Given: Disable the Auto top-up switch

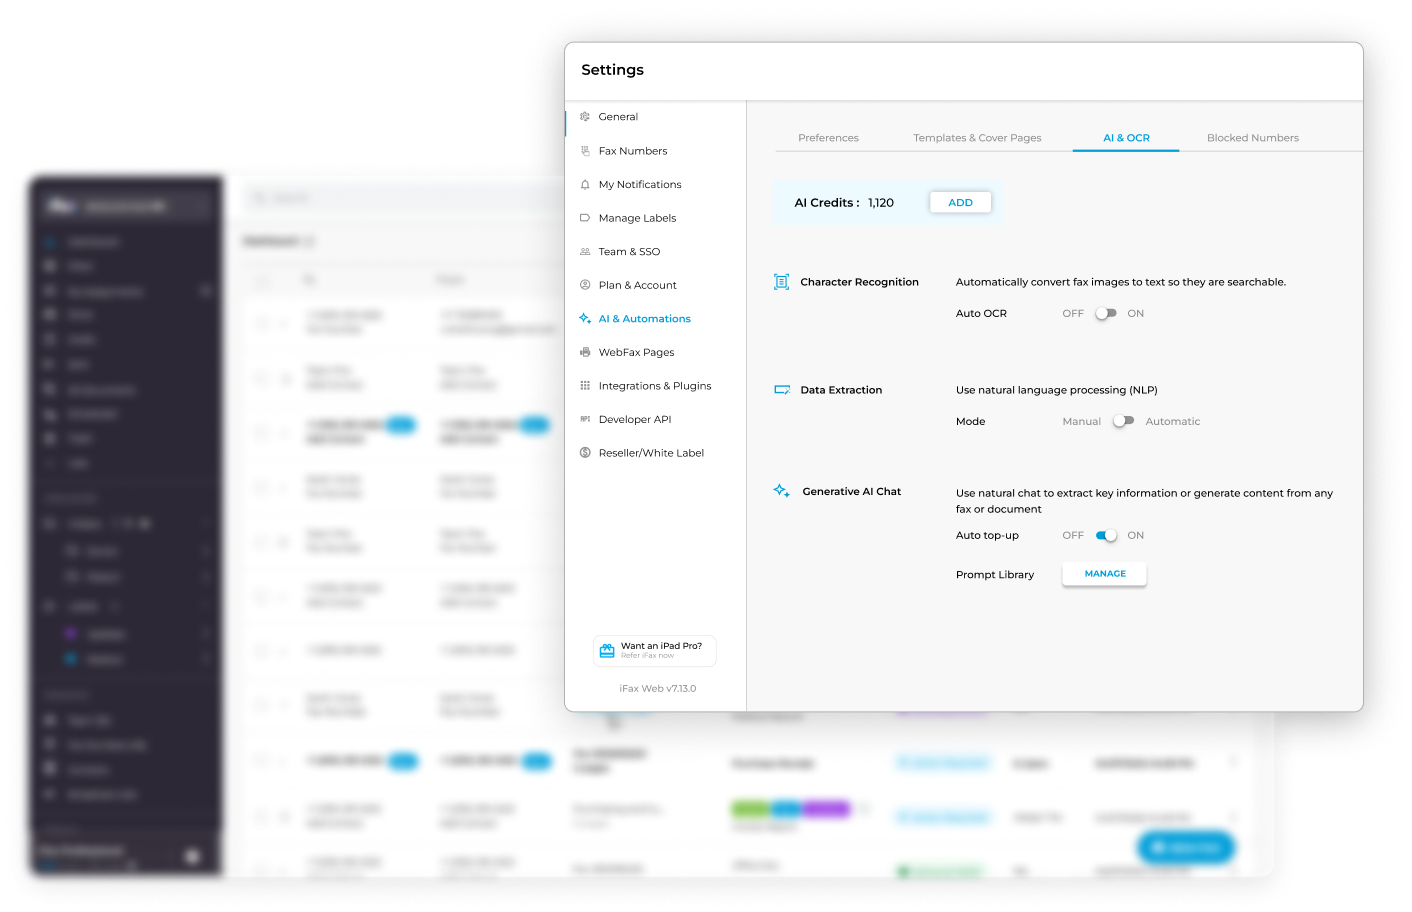Looking at the screenshot, I should pos(1106,536).
